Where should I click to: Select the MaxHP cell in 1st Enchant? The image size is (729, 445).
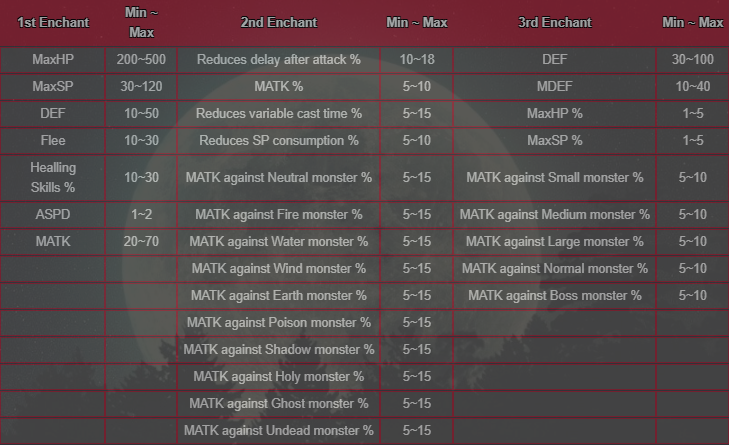coord(53,60)
